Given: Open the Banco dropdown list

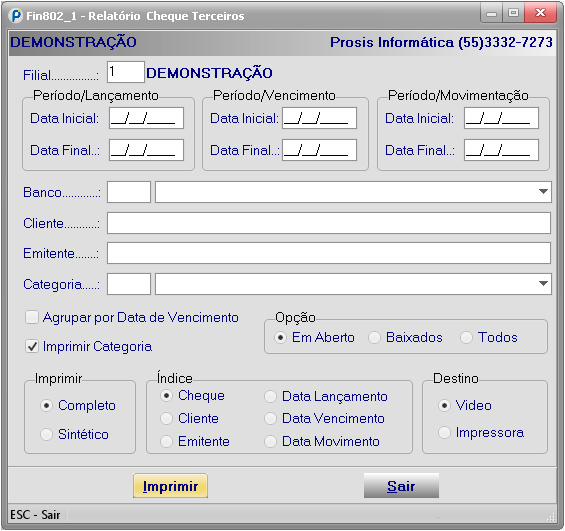Looking at the screenshot, I should click(543, 192).
